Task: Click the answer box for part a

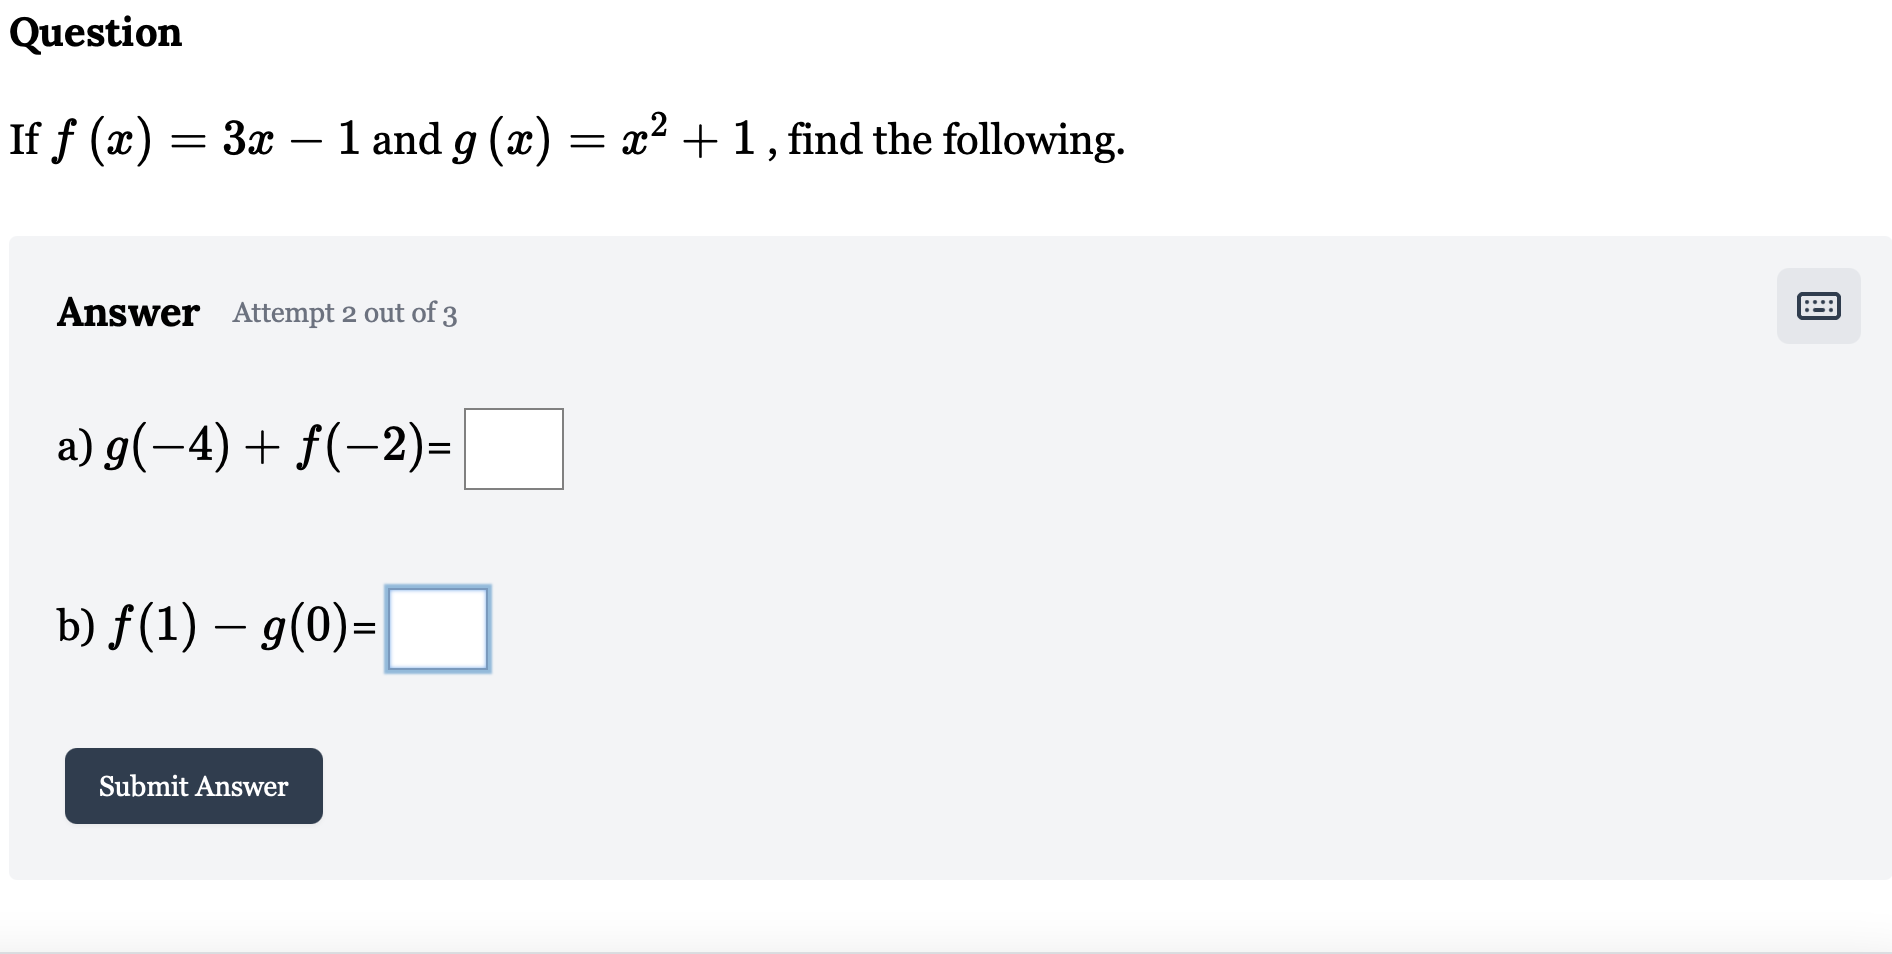Action: 513,448
